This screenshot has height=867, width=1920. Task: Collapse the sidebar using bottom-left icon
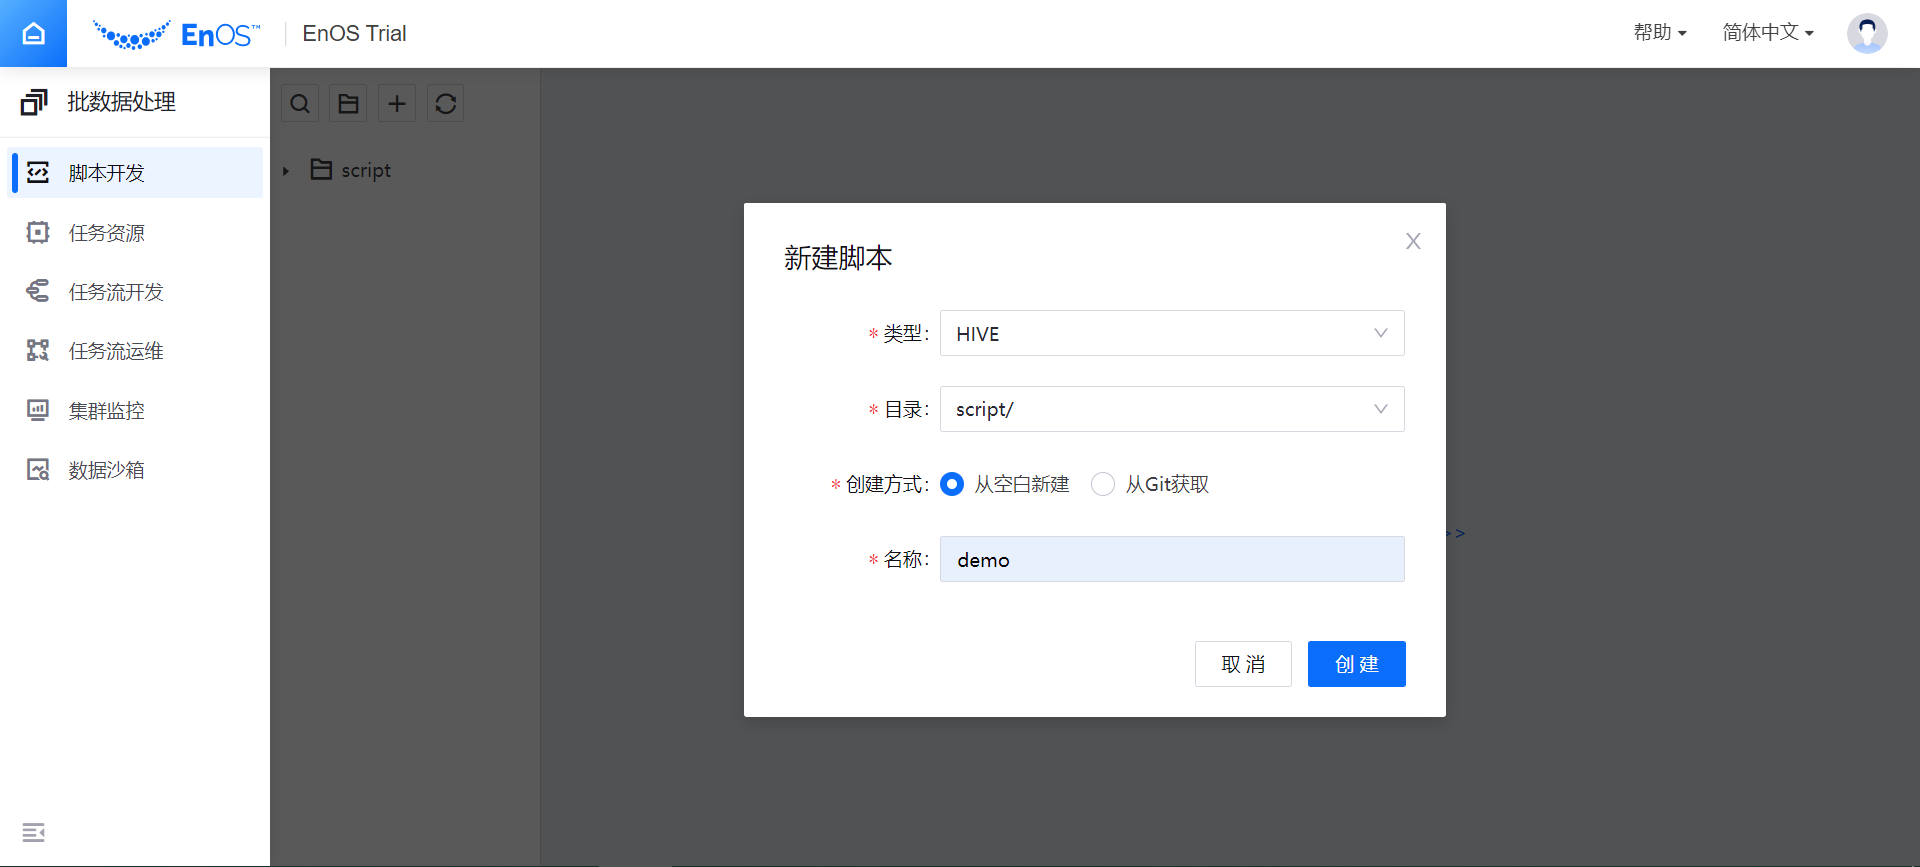pyautogui.click(x=33, y=832)
